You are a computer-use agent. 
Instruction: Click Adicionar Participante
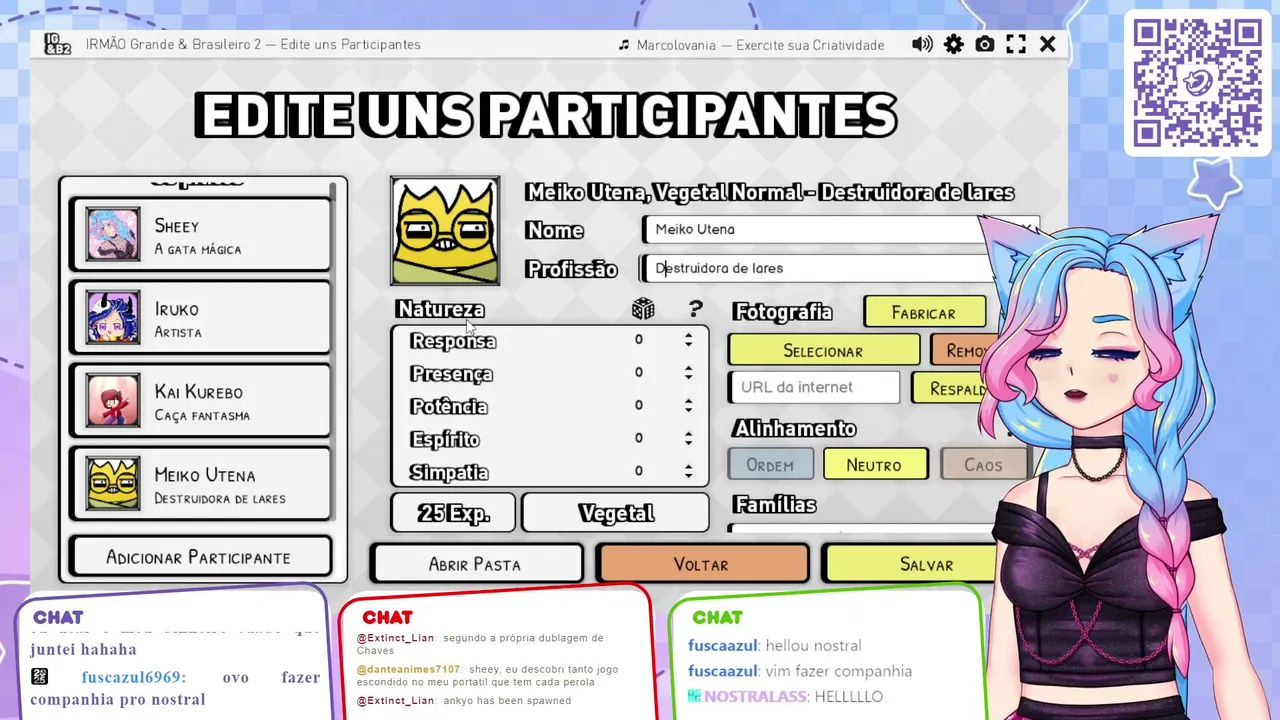[x=199, y=557]
